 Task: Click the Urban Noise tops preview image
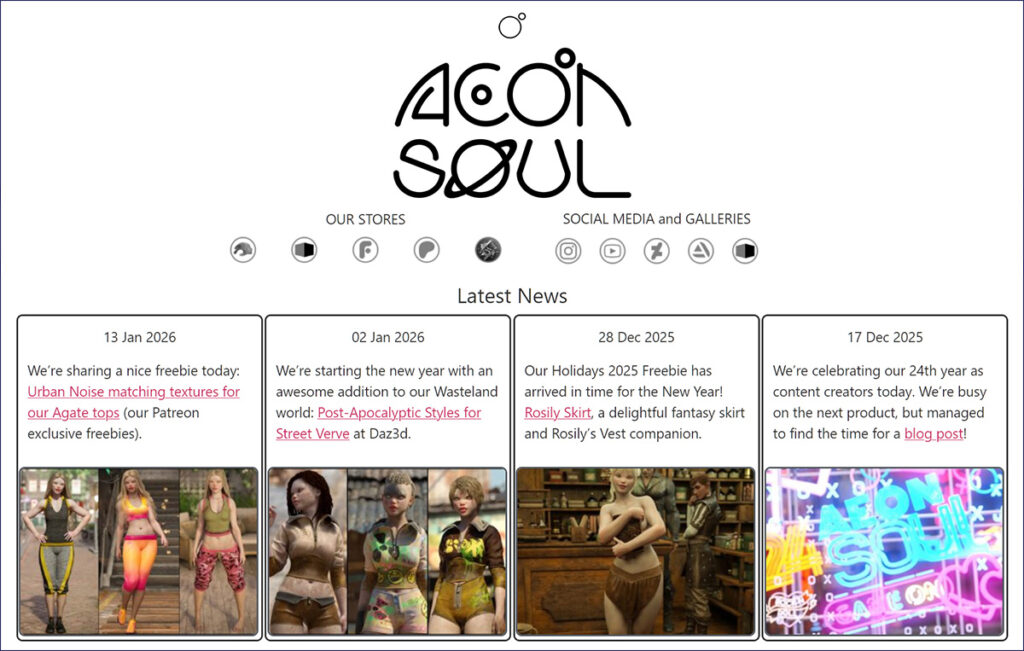tap(139, 551)
